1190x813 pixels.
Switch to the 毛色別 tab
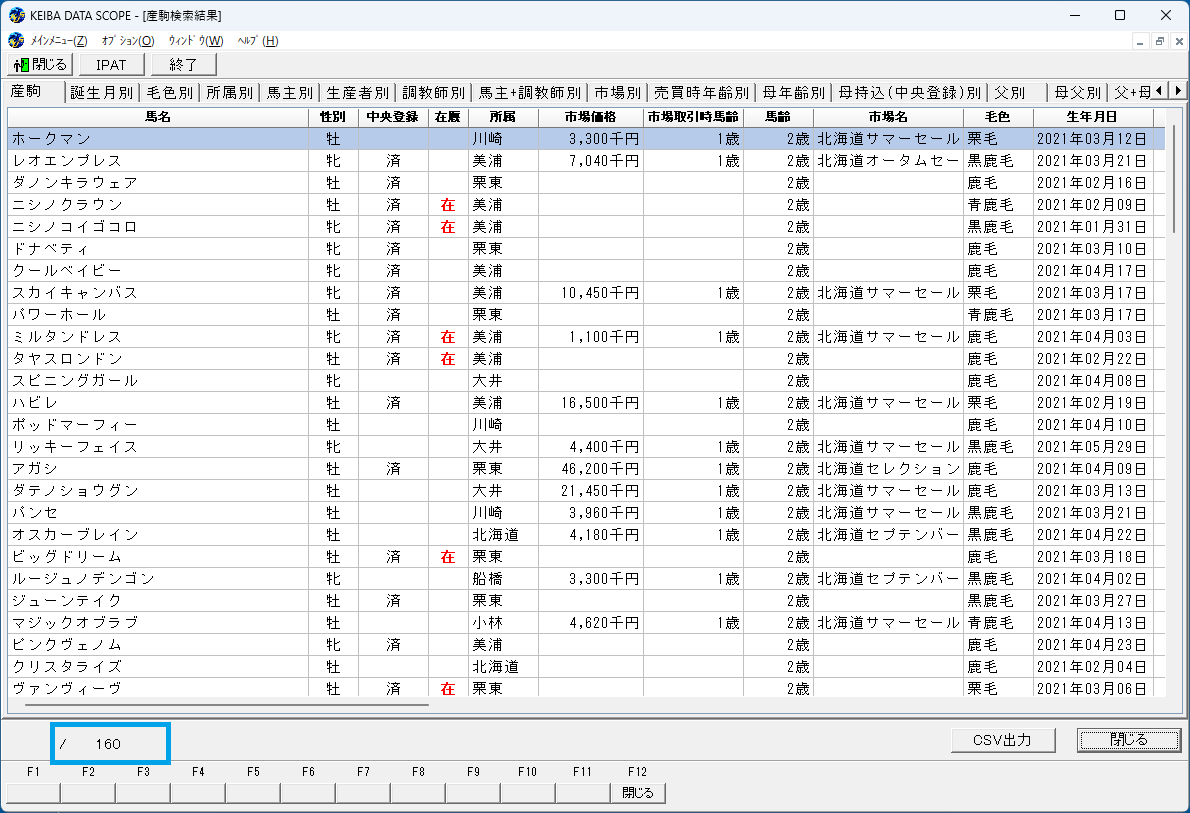click(169, 93)
